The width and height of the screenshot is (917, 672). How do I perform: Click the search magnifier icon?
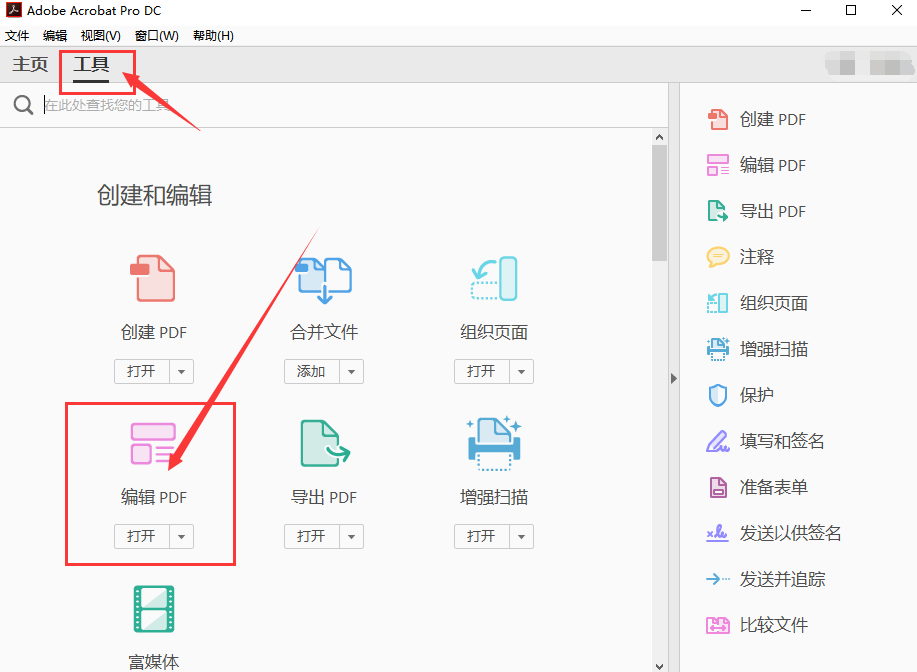[x=23, y=105]
